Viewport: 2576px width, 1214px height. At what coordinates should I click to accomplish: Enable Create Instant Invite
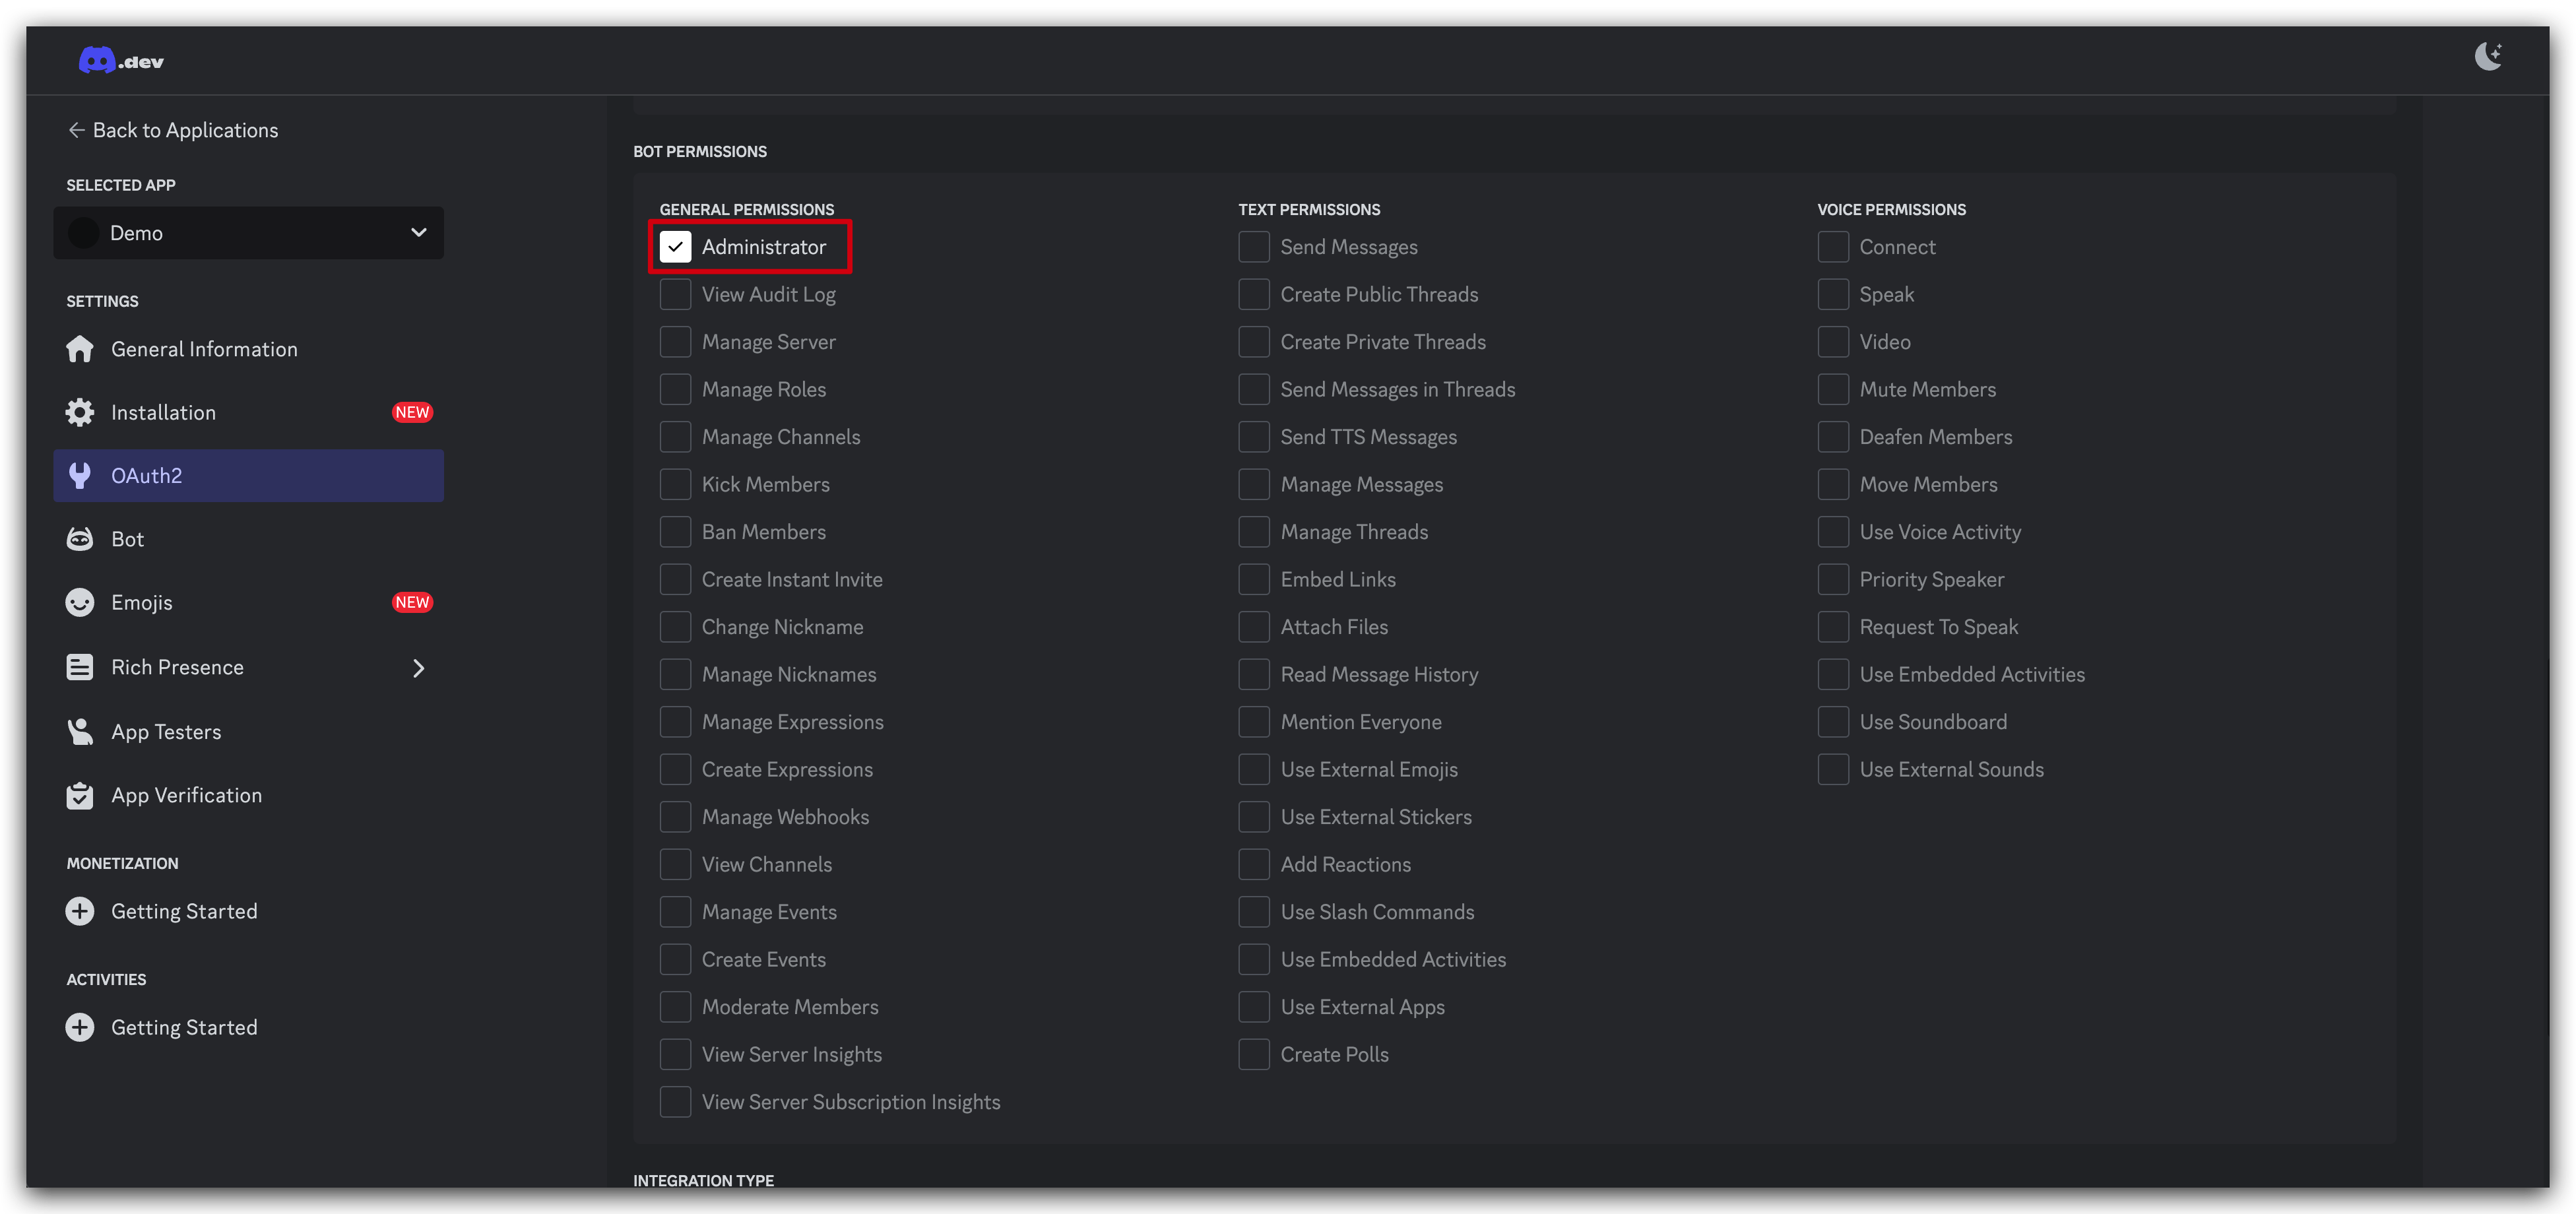point(676,579)
